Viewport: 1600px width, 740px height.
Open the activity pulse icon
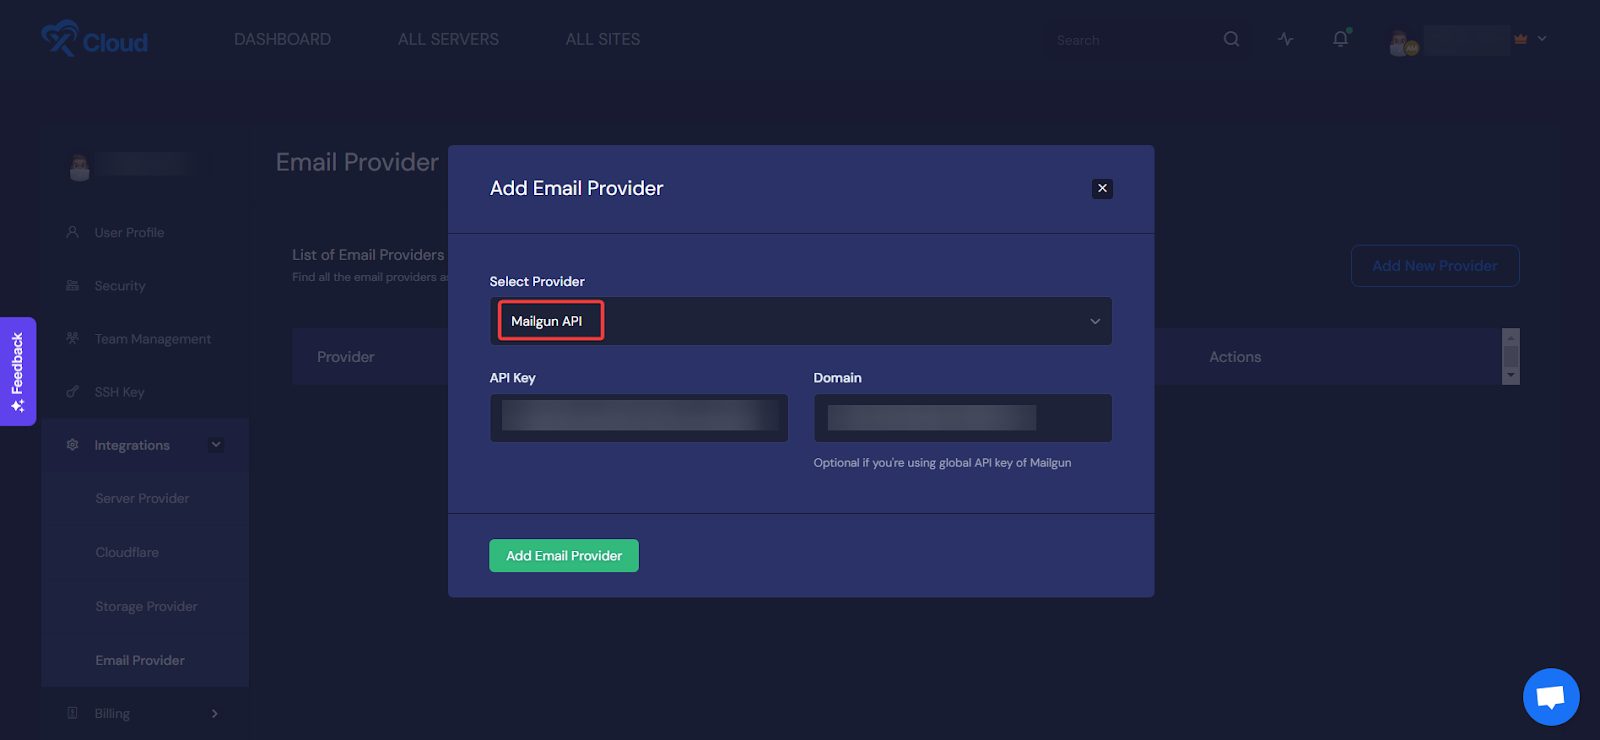pyautogui.click(x=1286, y=39)
